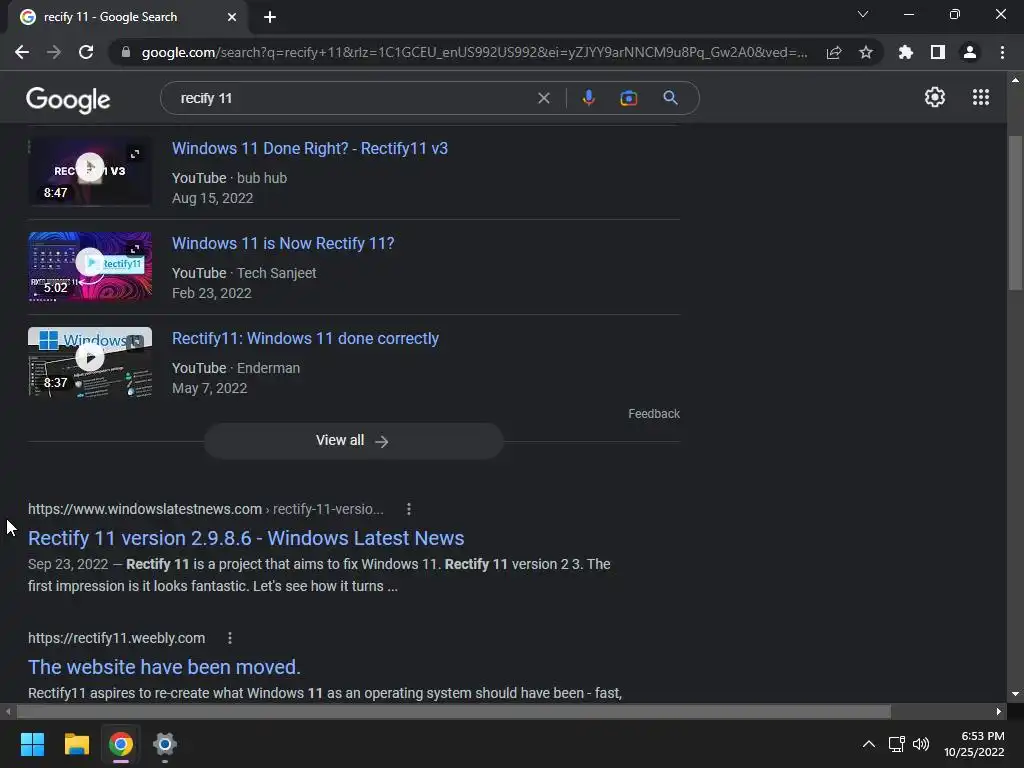Reload the Google search page
Image resolution: width=1024 pixels, height=768 pixels.
pos(86,52)
